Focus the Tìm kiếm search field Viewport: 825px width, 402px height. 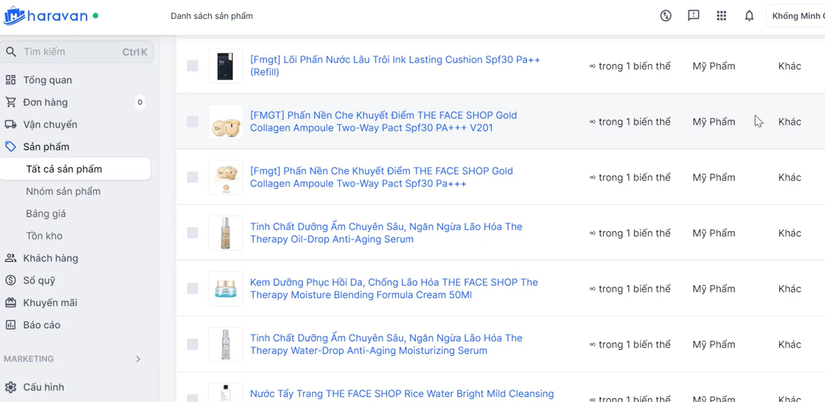coord(77,52)
